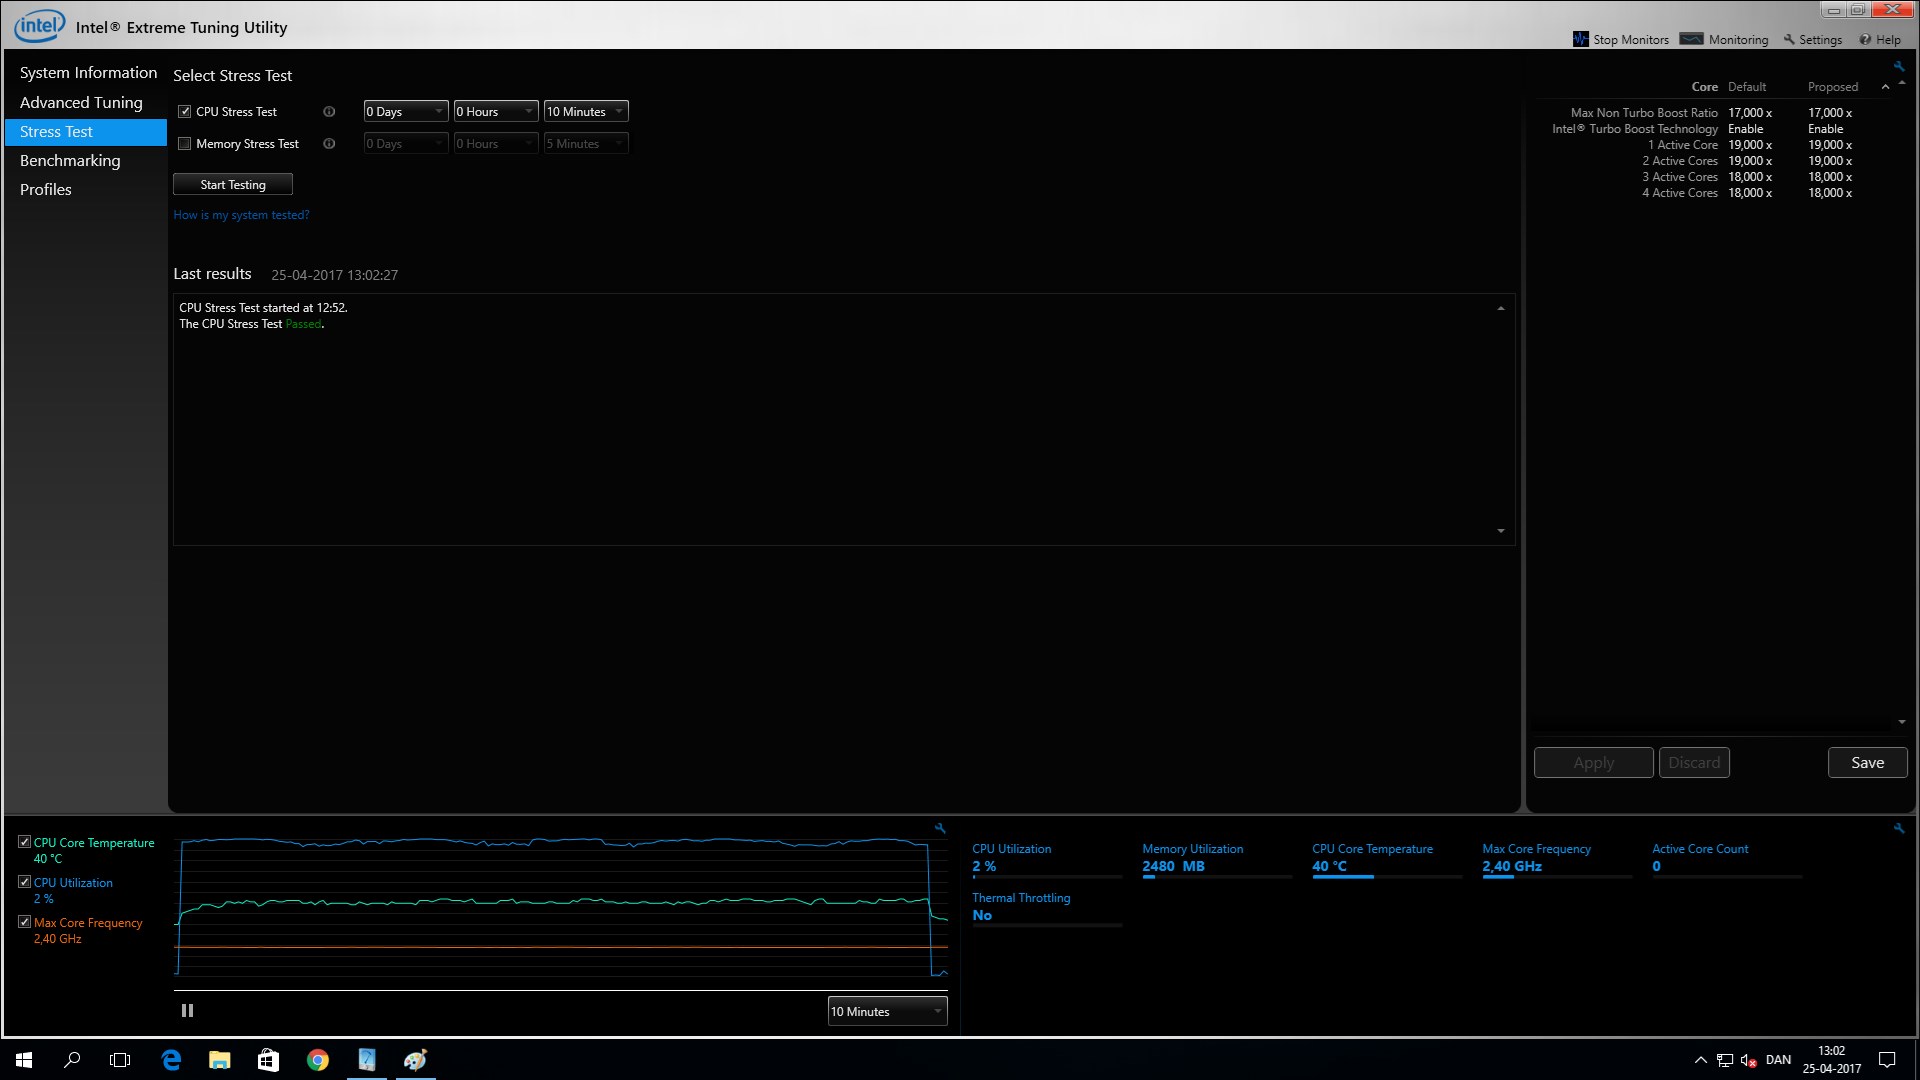Open 'How is my system tested?' link

click(x=241, y=215)
